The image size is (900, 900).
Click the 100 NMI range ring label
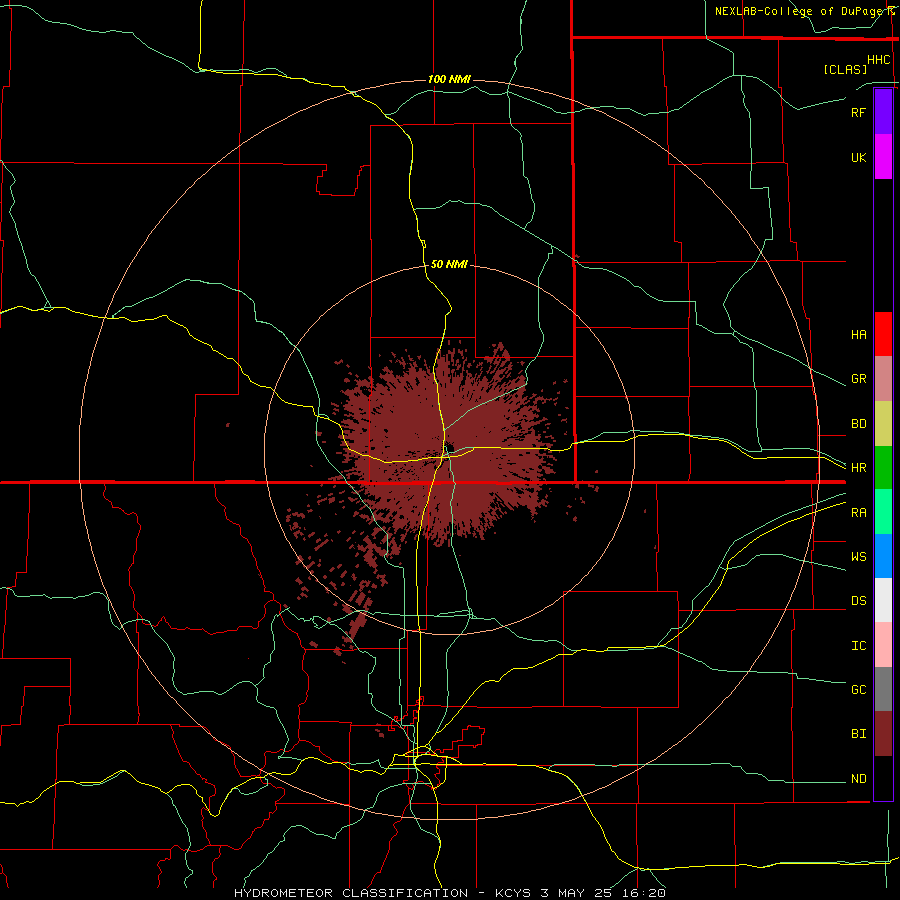click(x=449, y=79)
